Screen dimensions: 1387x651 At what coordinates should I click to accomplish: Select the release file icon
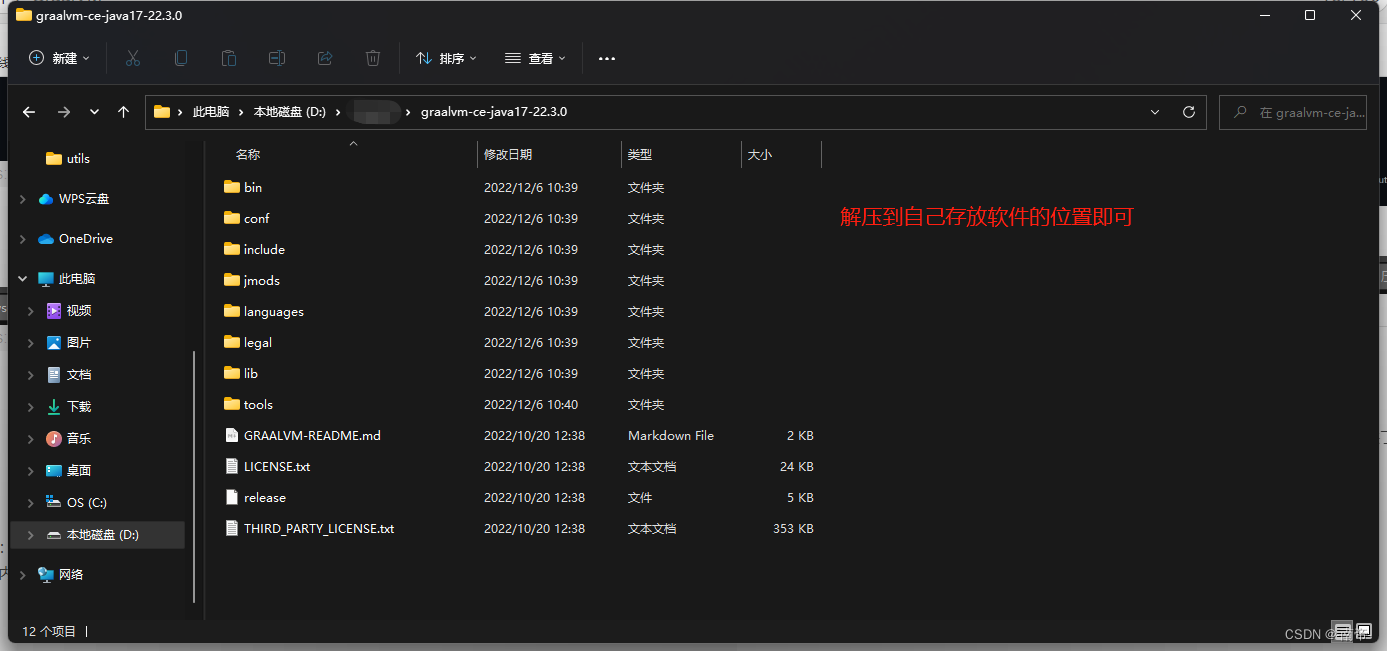[232, 497]
